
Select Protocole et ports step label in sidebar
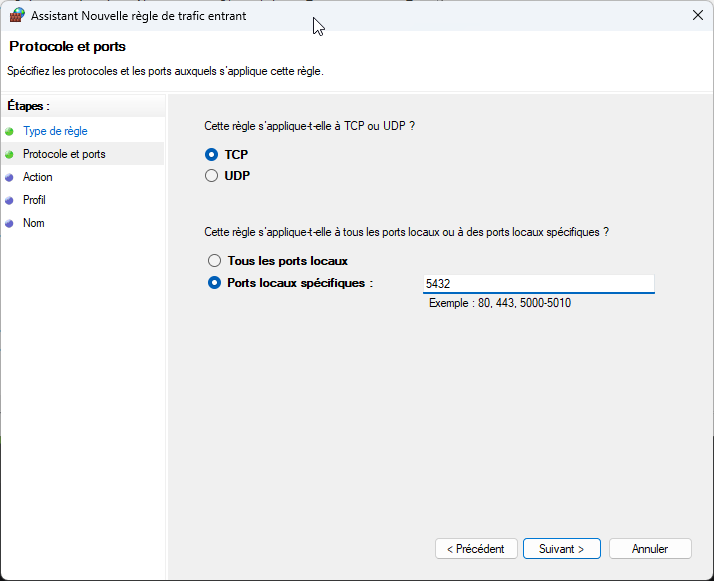click(64, 154)
